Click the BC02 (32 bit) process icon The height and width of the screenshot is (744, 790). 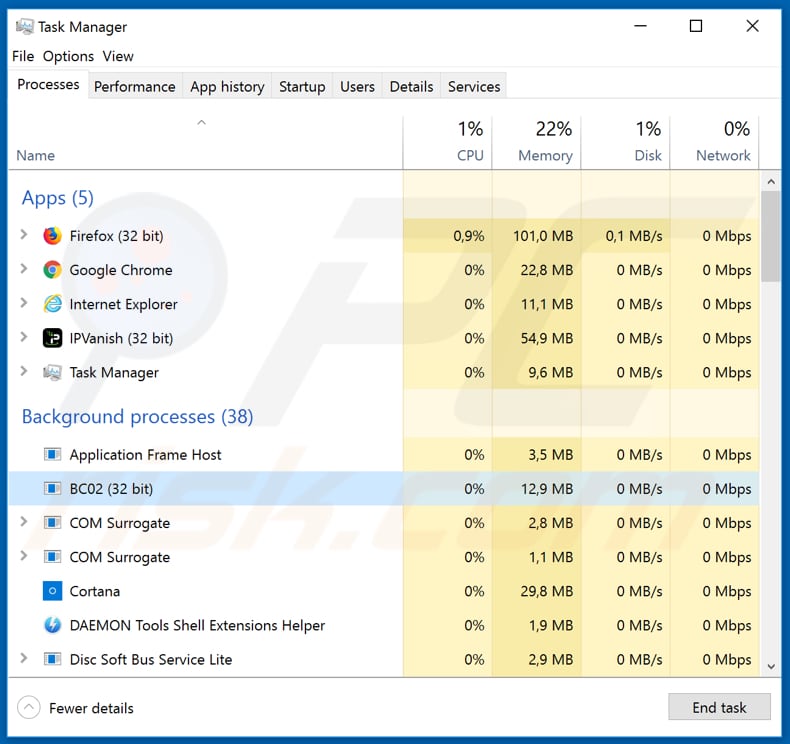click(52, 489)
